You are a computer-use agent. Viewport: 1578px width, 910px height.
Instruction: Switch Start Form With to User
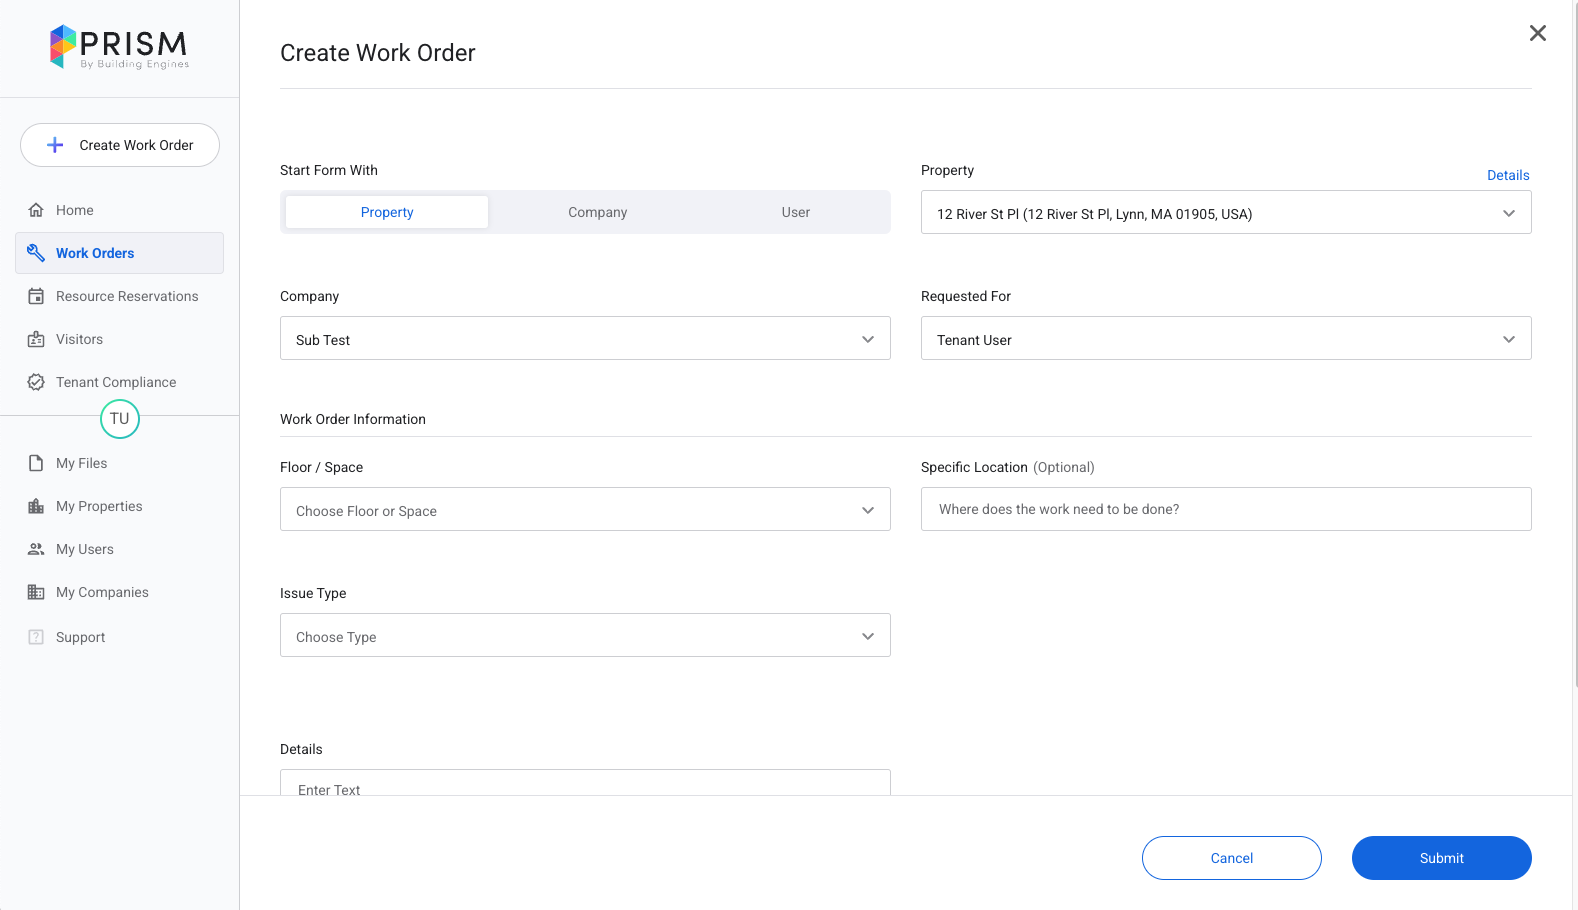click(x=795, y=212)
